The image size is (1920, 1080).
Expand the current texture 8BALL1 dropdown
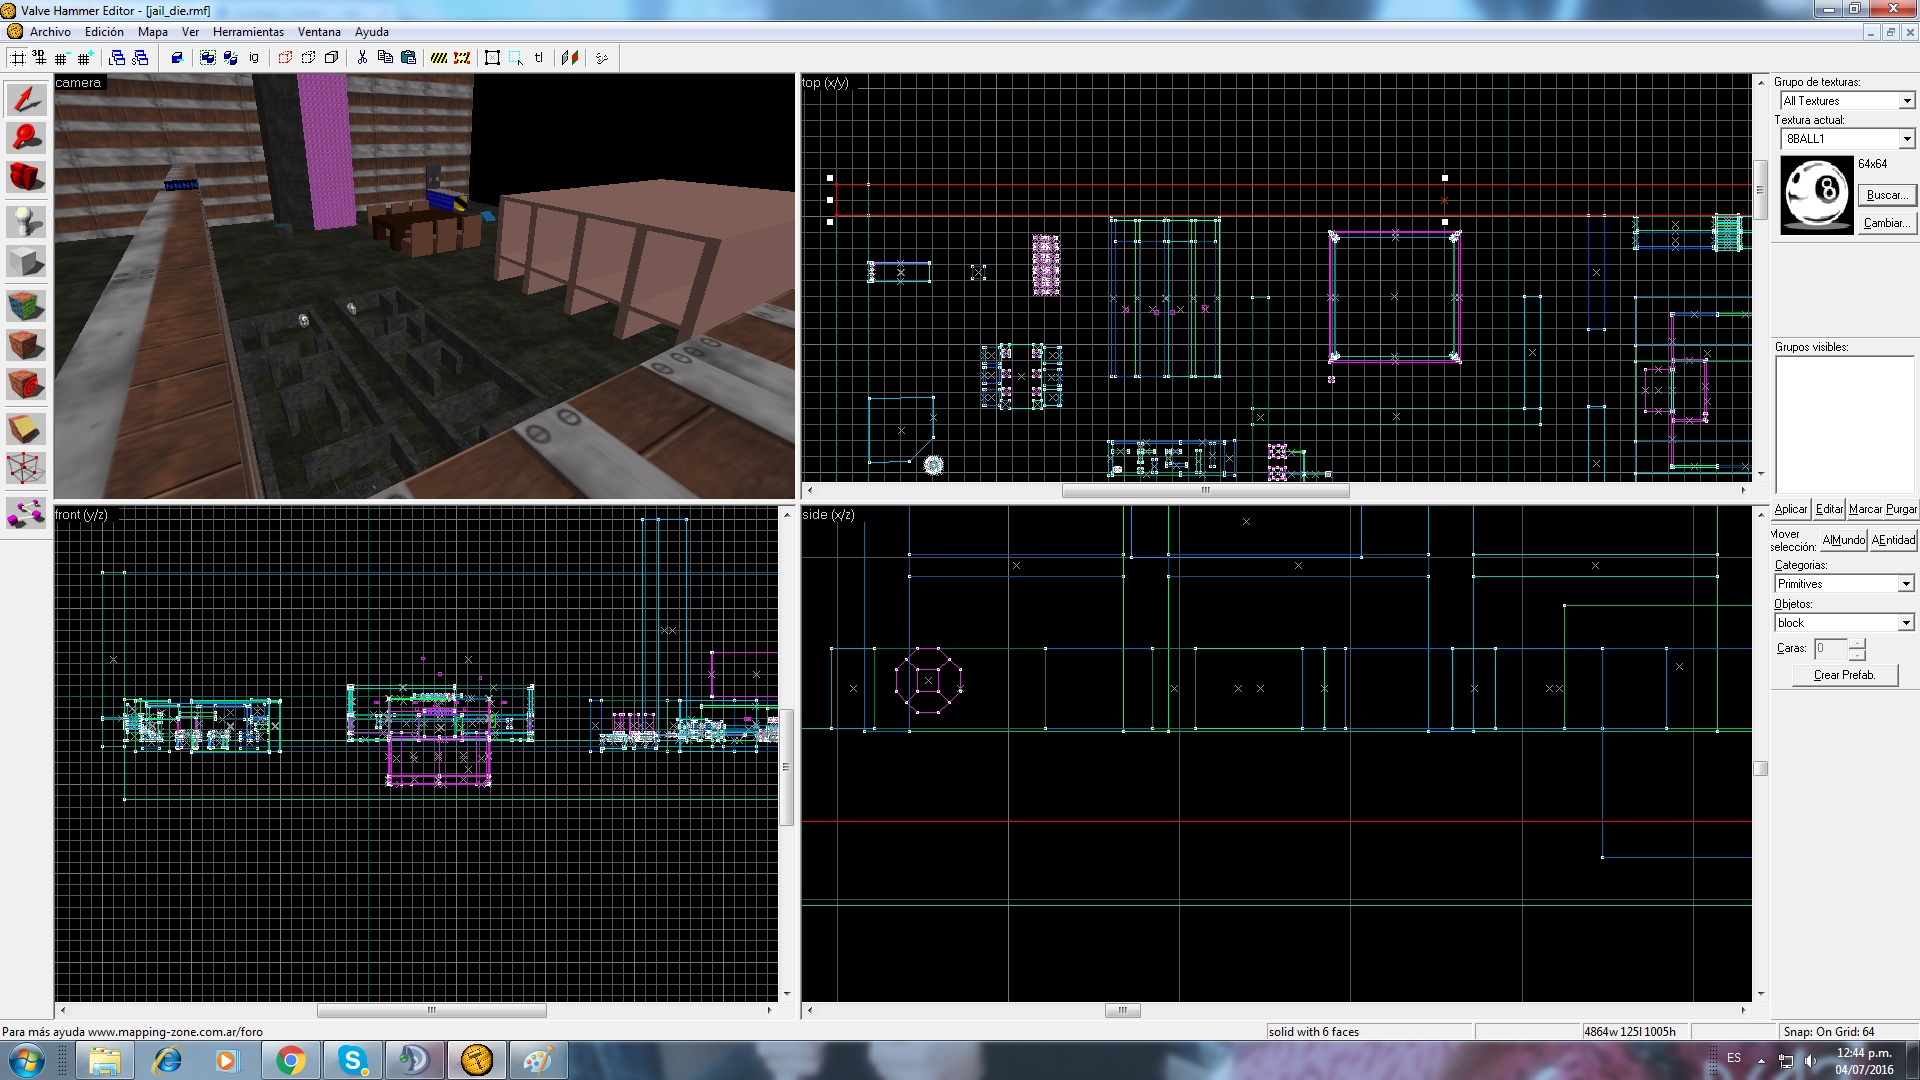[1906, 139]
